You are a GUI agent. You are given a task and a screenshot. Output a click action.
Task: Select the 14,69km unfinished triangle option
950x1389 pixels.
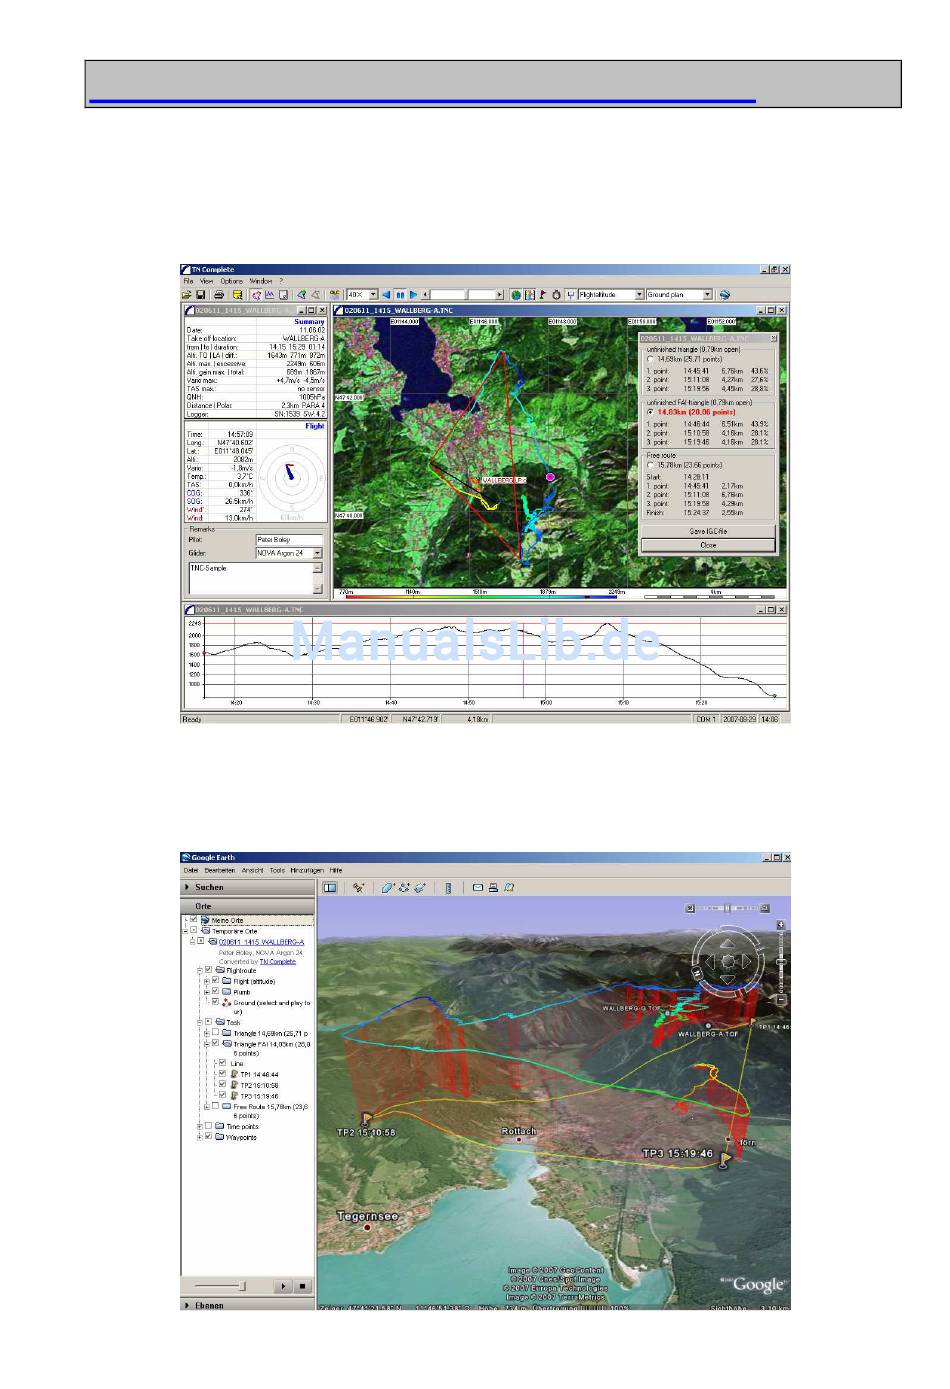[x=650, y=358]
